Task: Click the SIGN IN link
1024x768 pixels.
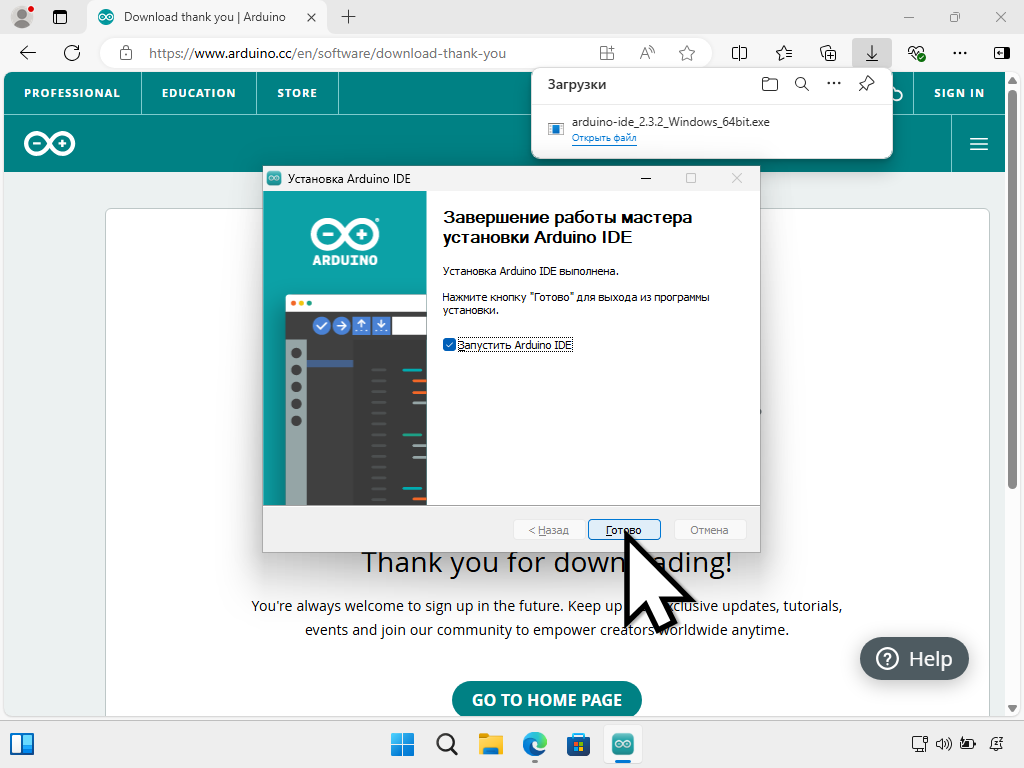Action: 959,93
